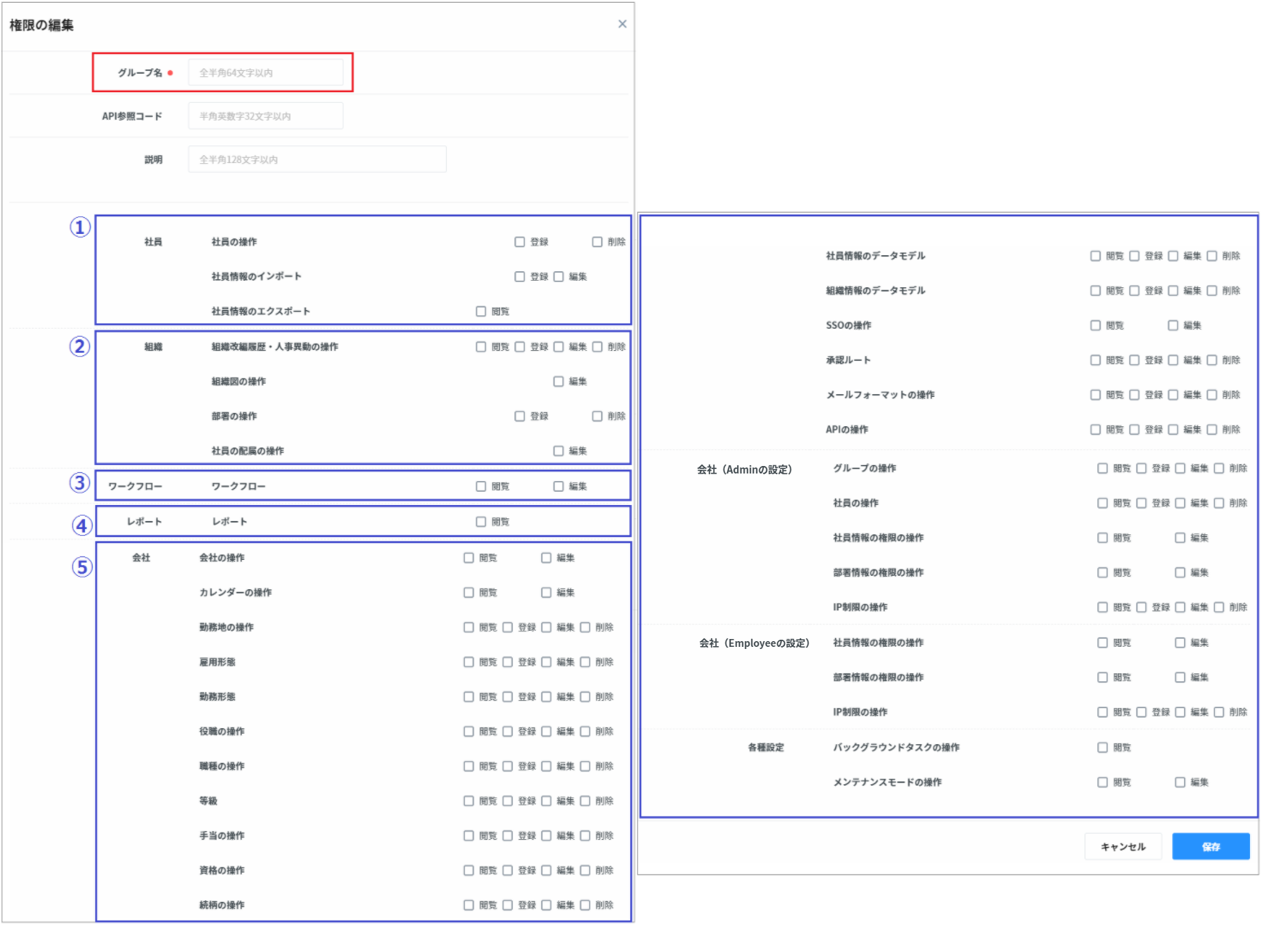Check 閲覧 for バックグラウンドタスクの操作
The height and width of the screenshot is (925, 1261).
coord(1103,747)
